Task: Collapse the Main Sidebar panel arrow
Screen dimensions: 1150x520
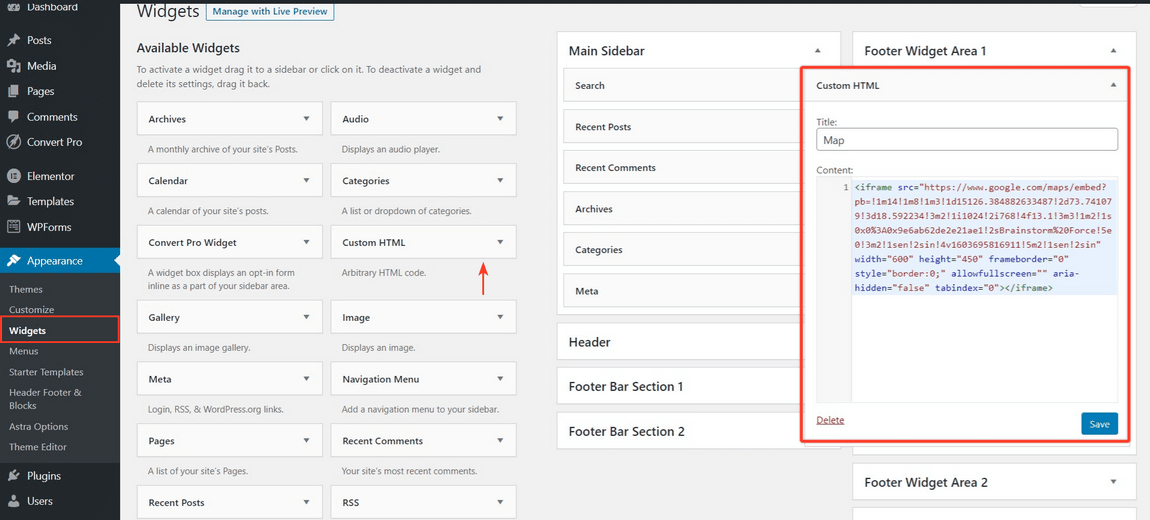Action: click(x=817, y=51)
